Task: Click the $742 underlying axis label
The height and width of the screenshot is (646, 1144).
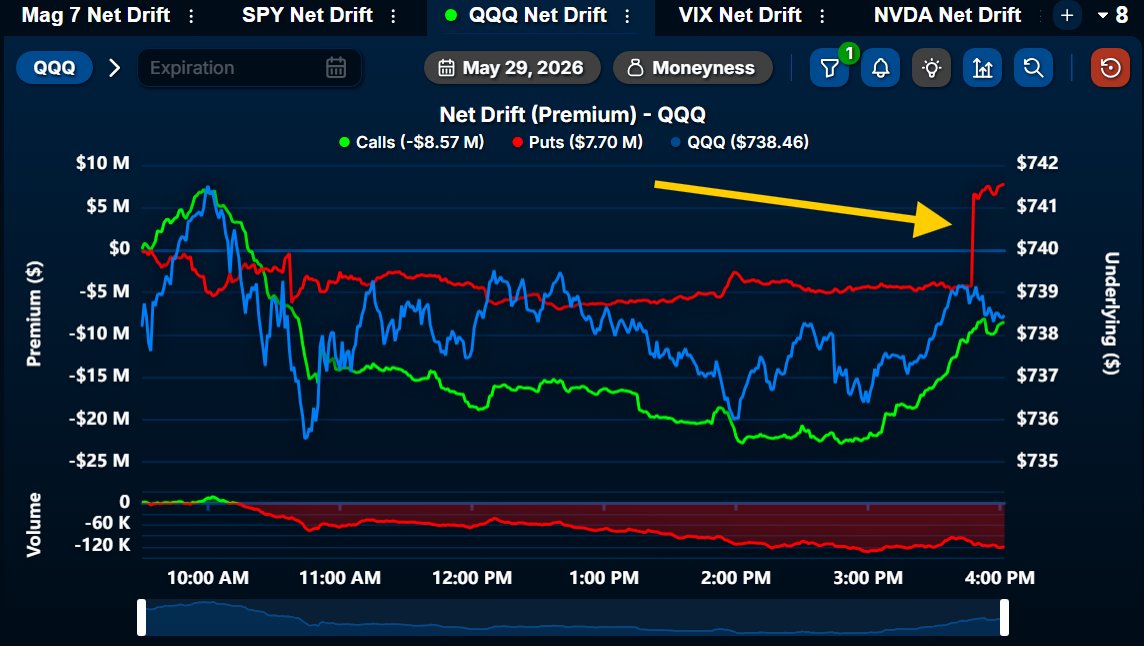Action: pyautogui.click(x=1037, y=163)
